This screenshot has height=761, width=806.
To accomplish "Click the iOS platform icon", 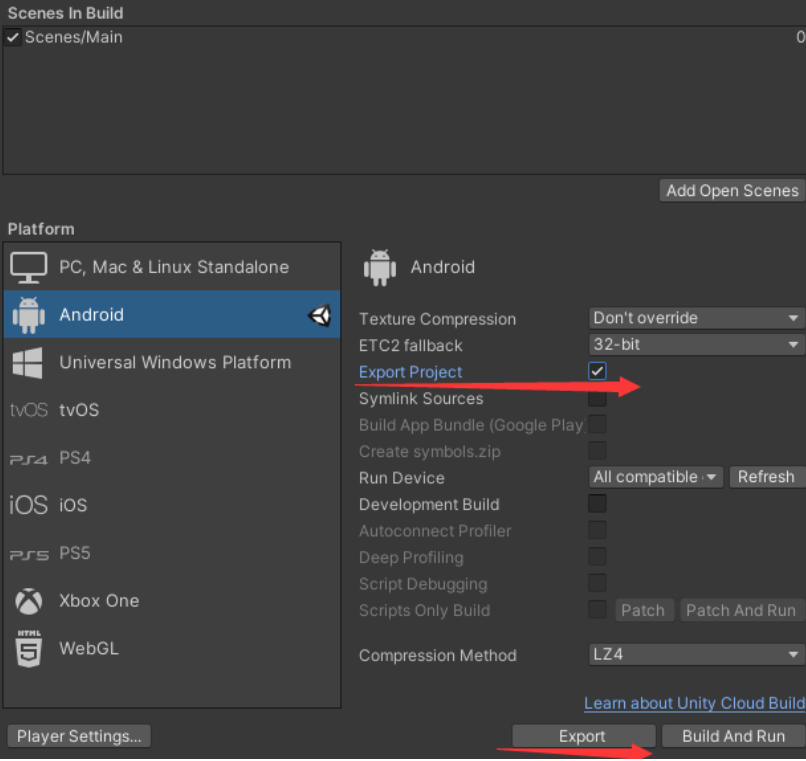I will 28,505.
